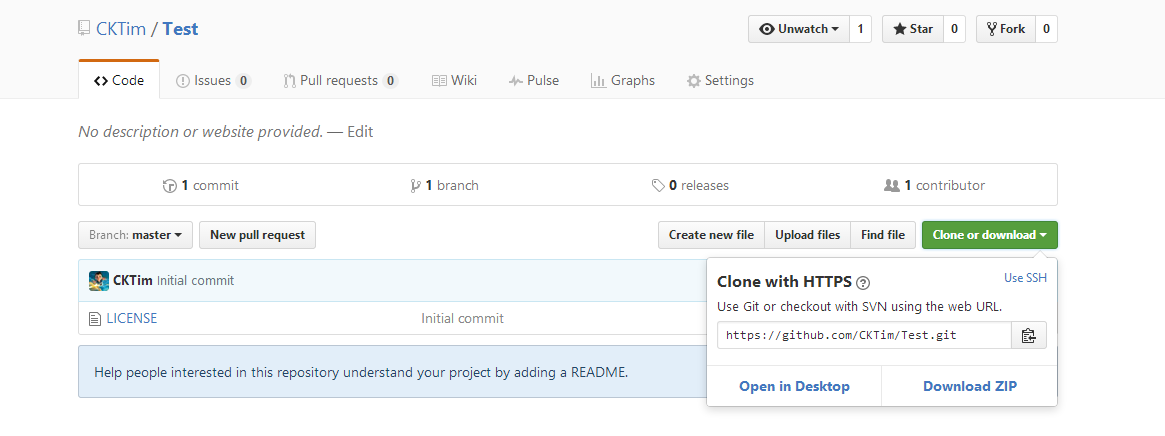The width and height of the screenshot is (1165, 436).
Task: Open the Branch: master selector
Action: coord(135,235)
